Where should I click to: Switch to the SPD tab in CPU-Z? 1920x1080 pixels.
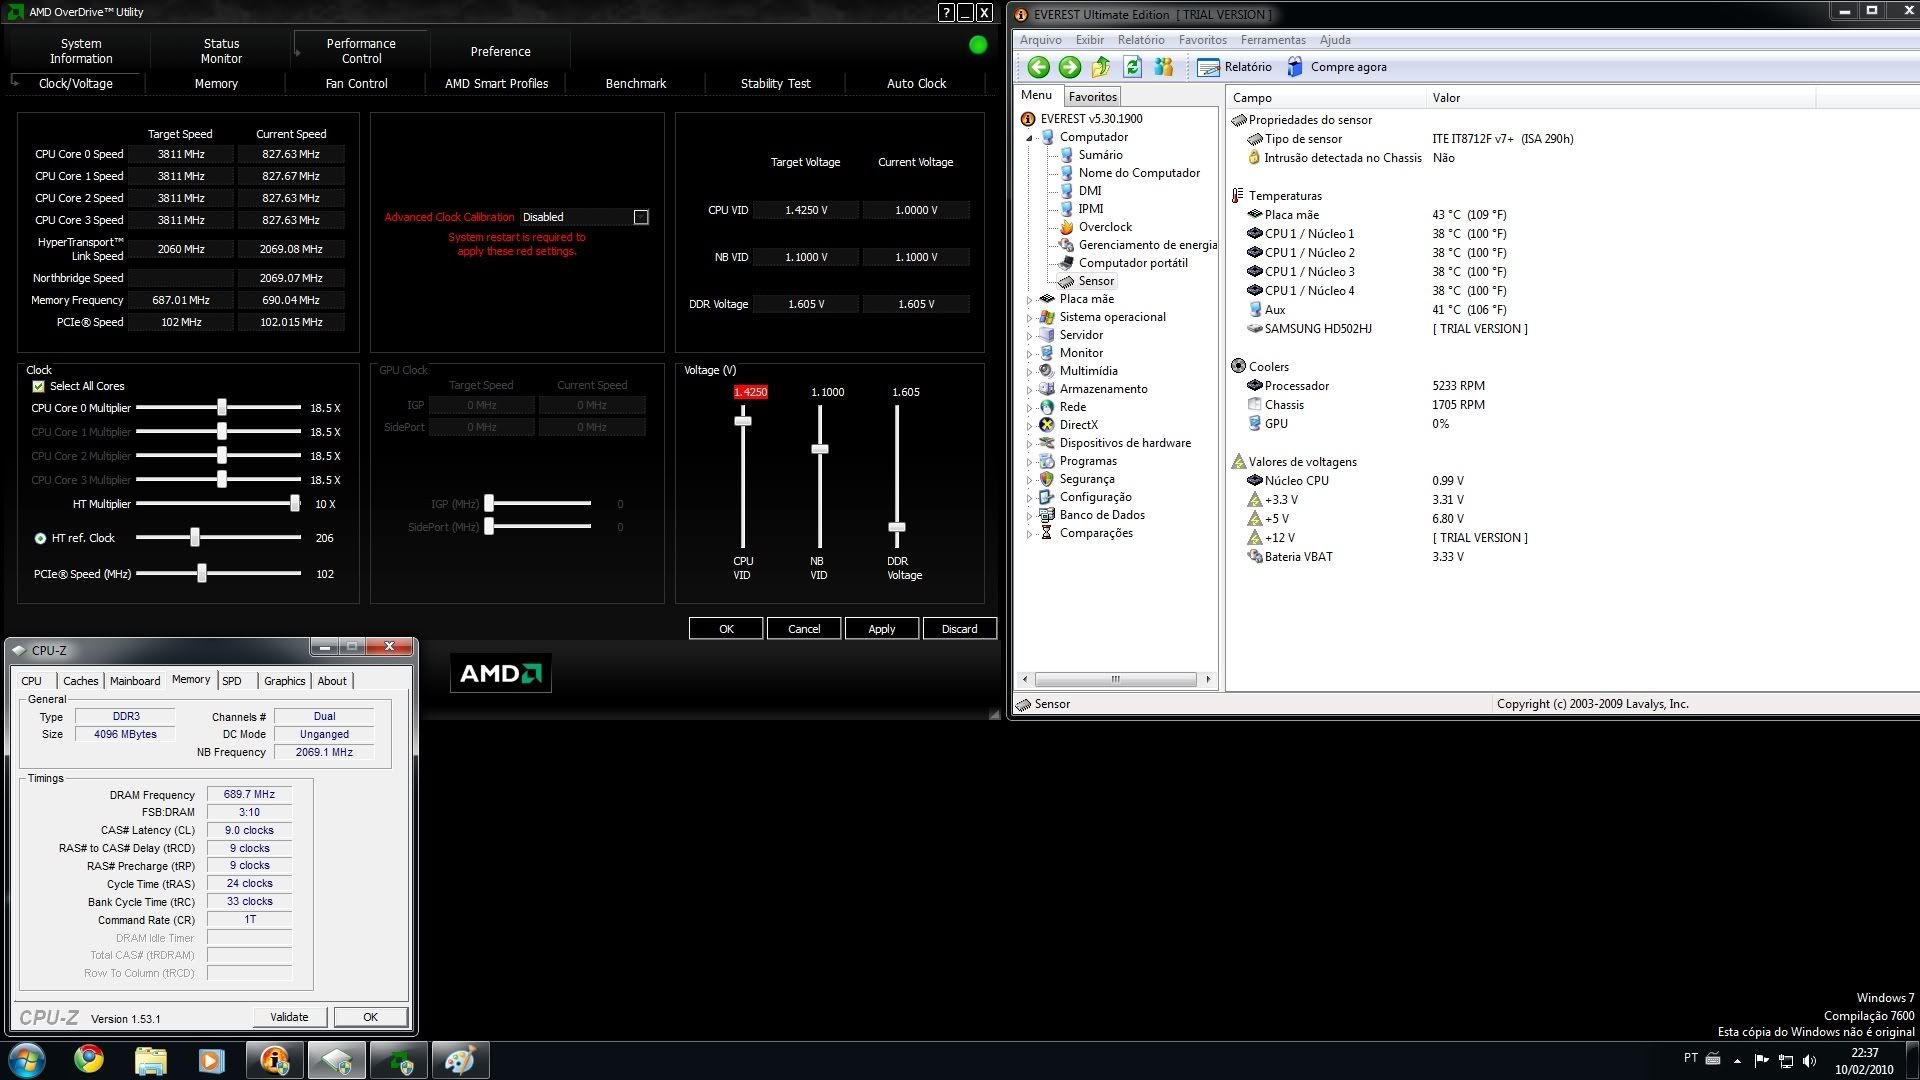point(232,681)
